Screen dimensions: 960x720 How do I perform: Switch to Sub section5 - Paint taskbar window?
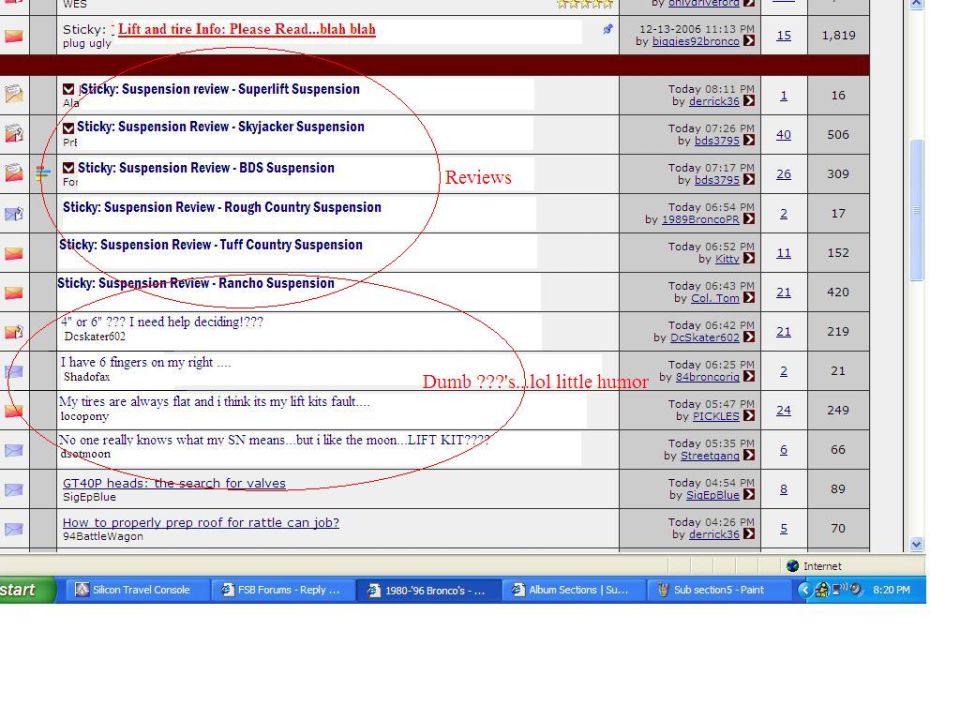click(x=718, y=590)
